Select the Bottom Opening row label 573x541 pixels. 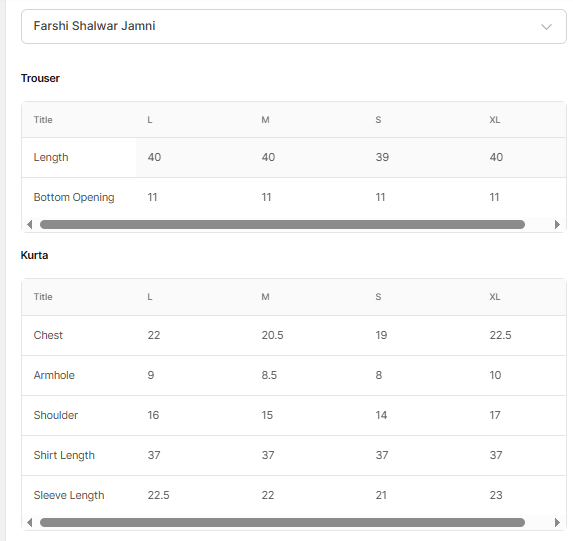(x=74, y=197)
